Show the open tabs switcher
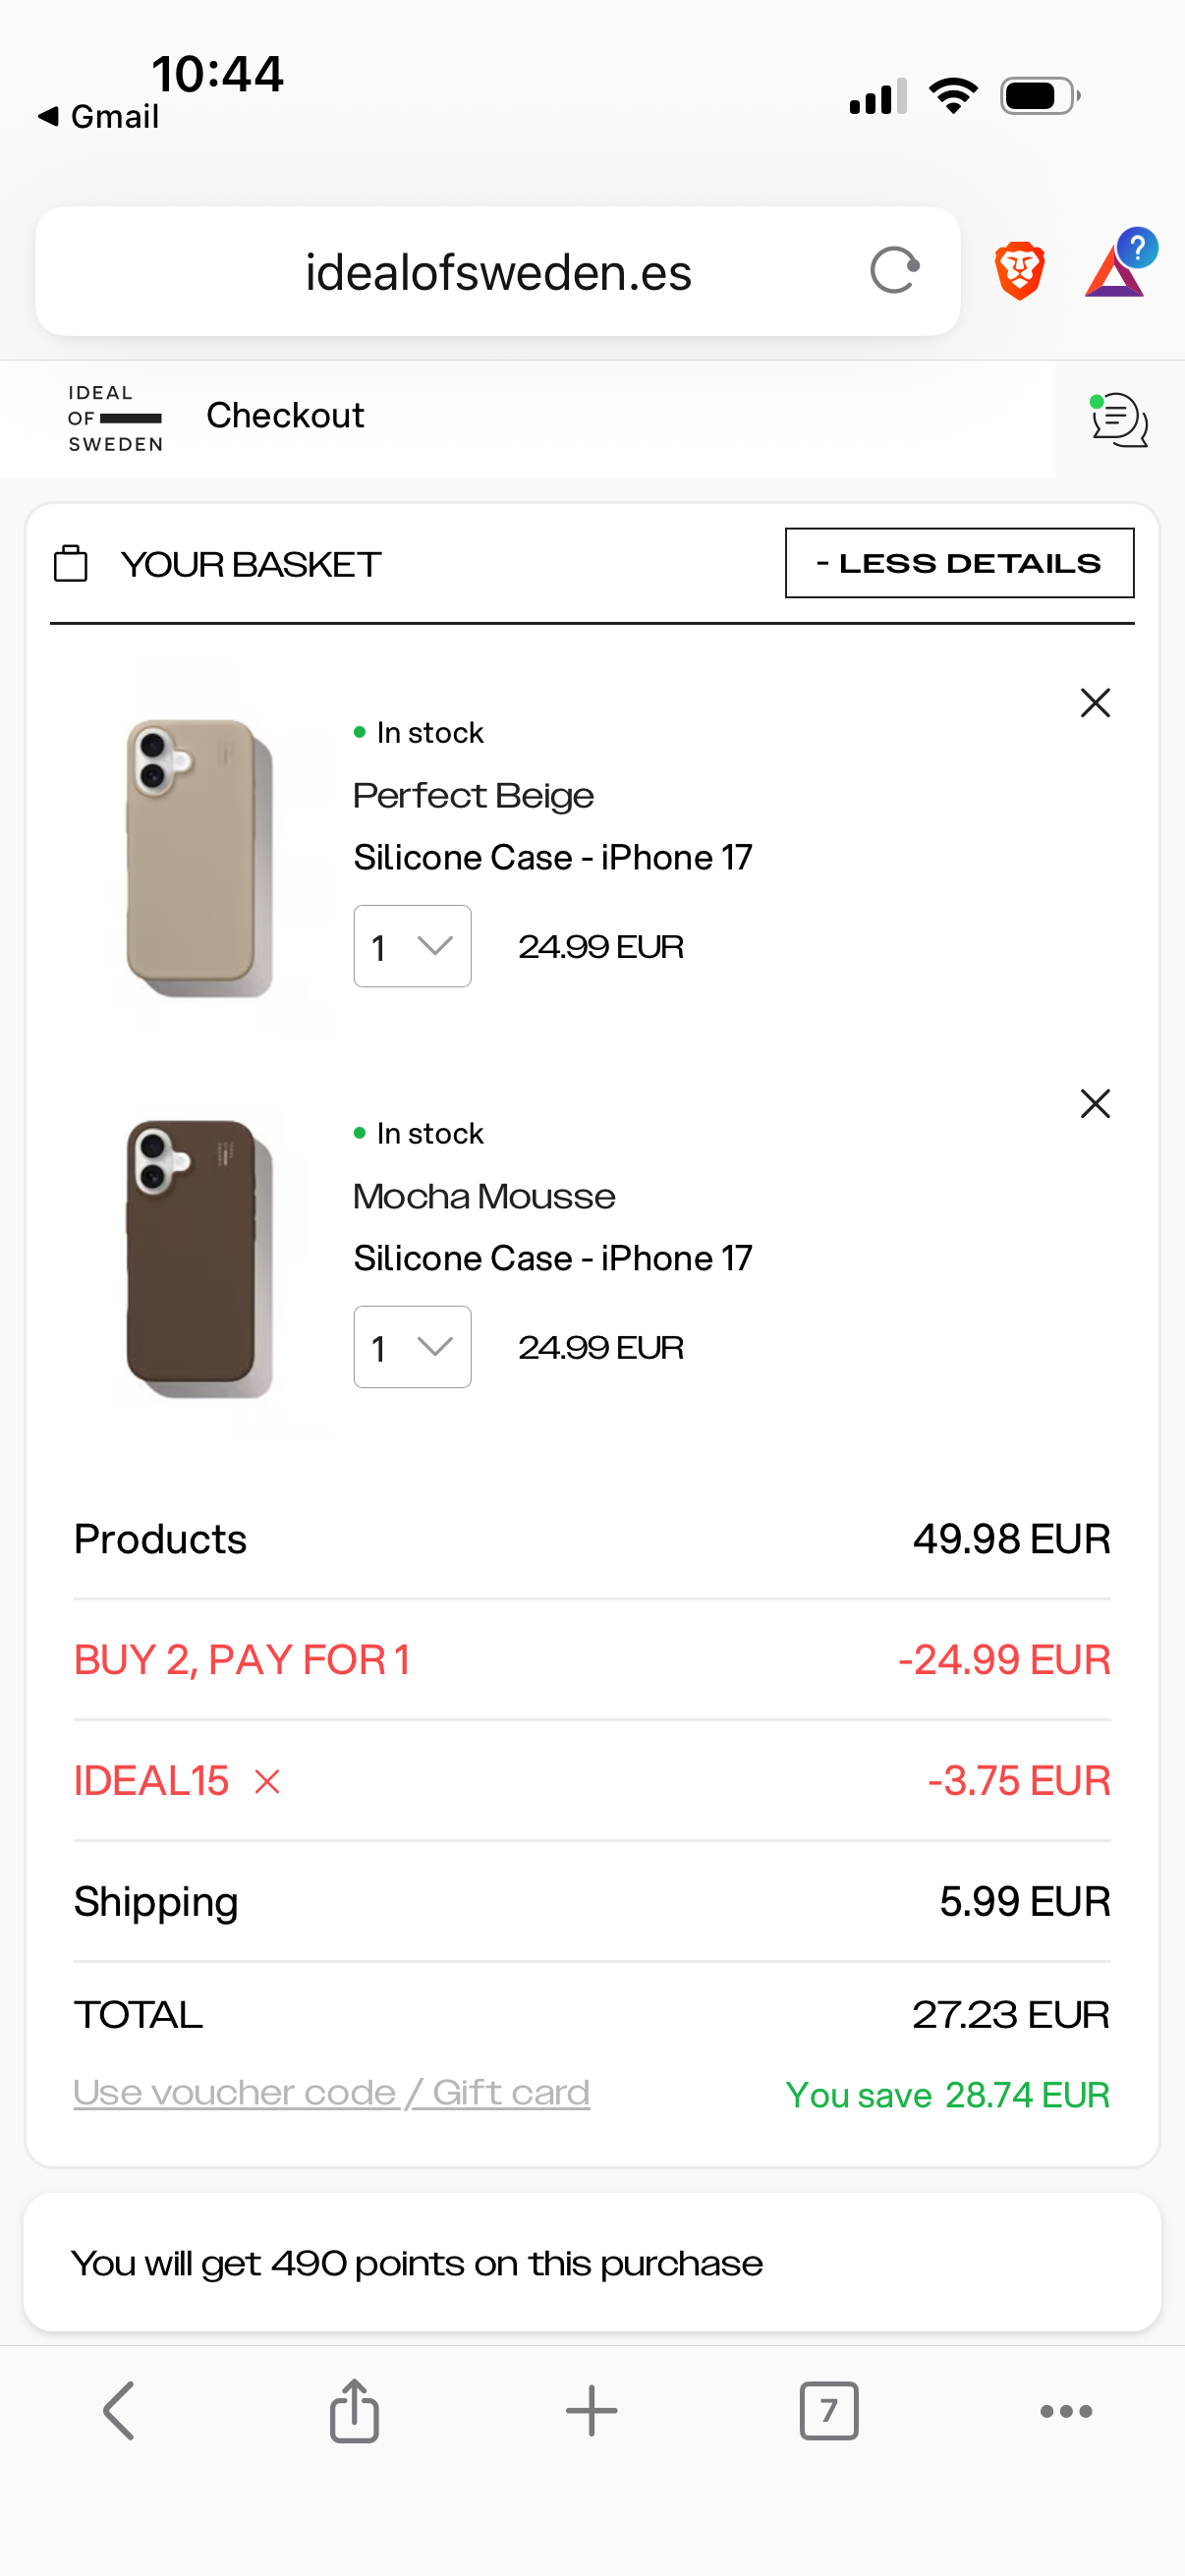 point(828,2411)
